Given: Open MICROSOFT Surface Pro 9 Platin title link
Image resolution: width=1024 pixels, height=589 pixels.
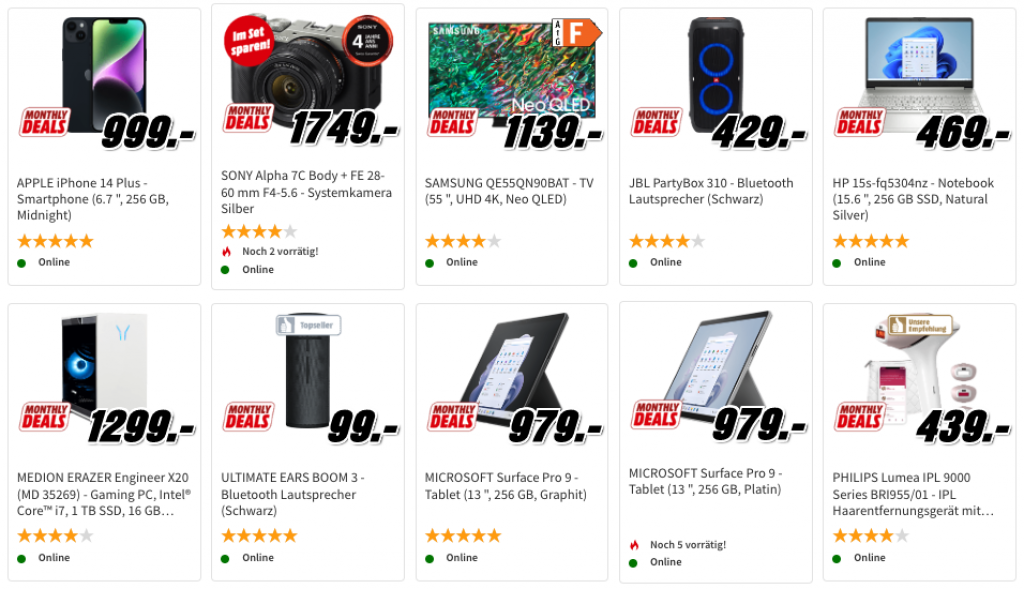Looking at the screenshot, I should (706, 481).
